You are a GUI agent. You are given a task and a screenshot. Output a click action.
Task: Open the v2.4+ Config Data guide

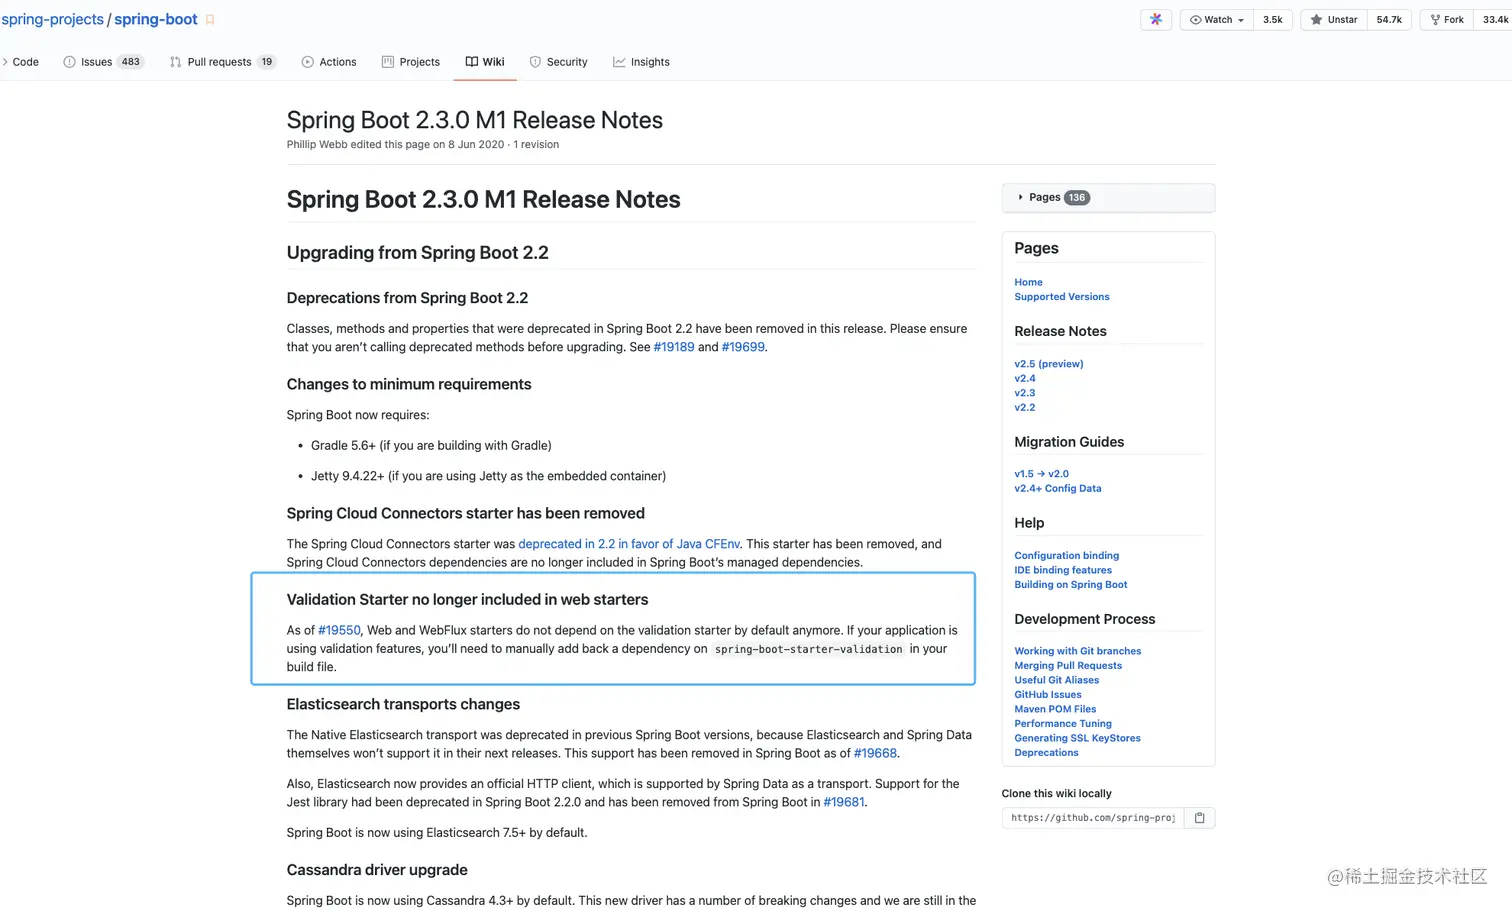pyautogui.click(x=1058, y=488)
